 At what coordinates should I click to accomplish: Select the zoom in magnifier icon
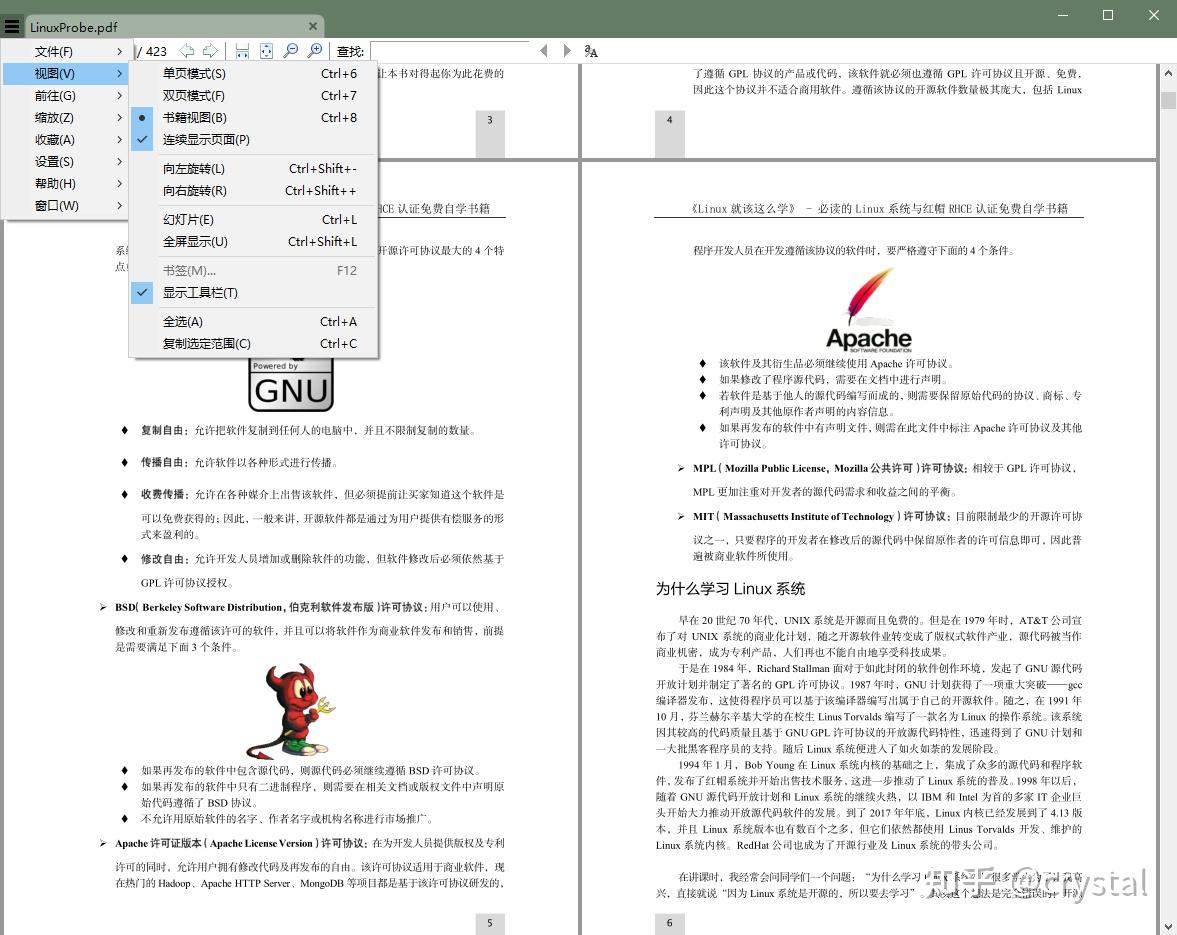tap(316, 51)
